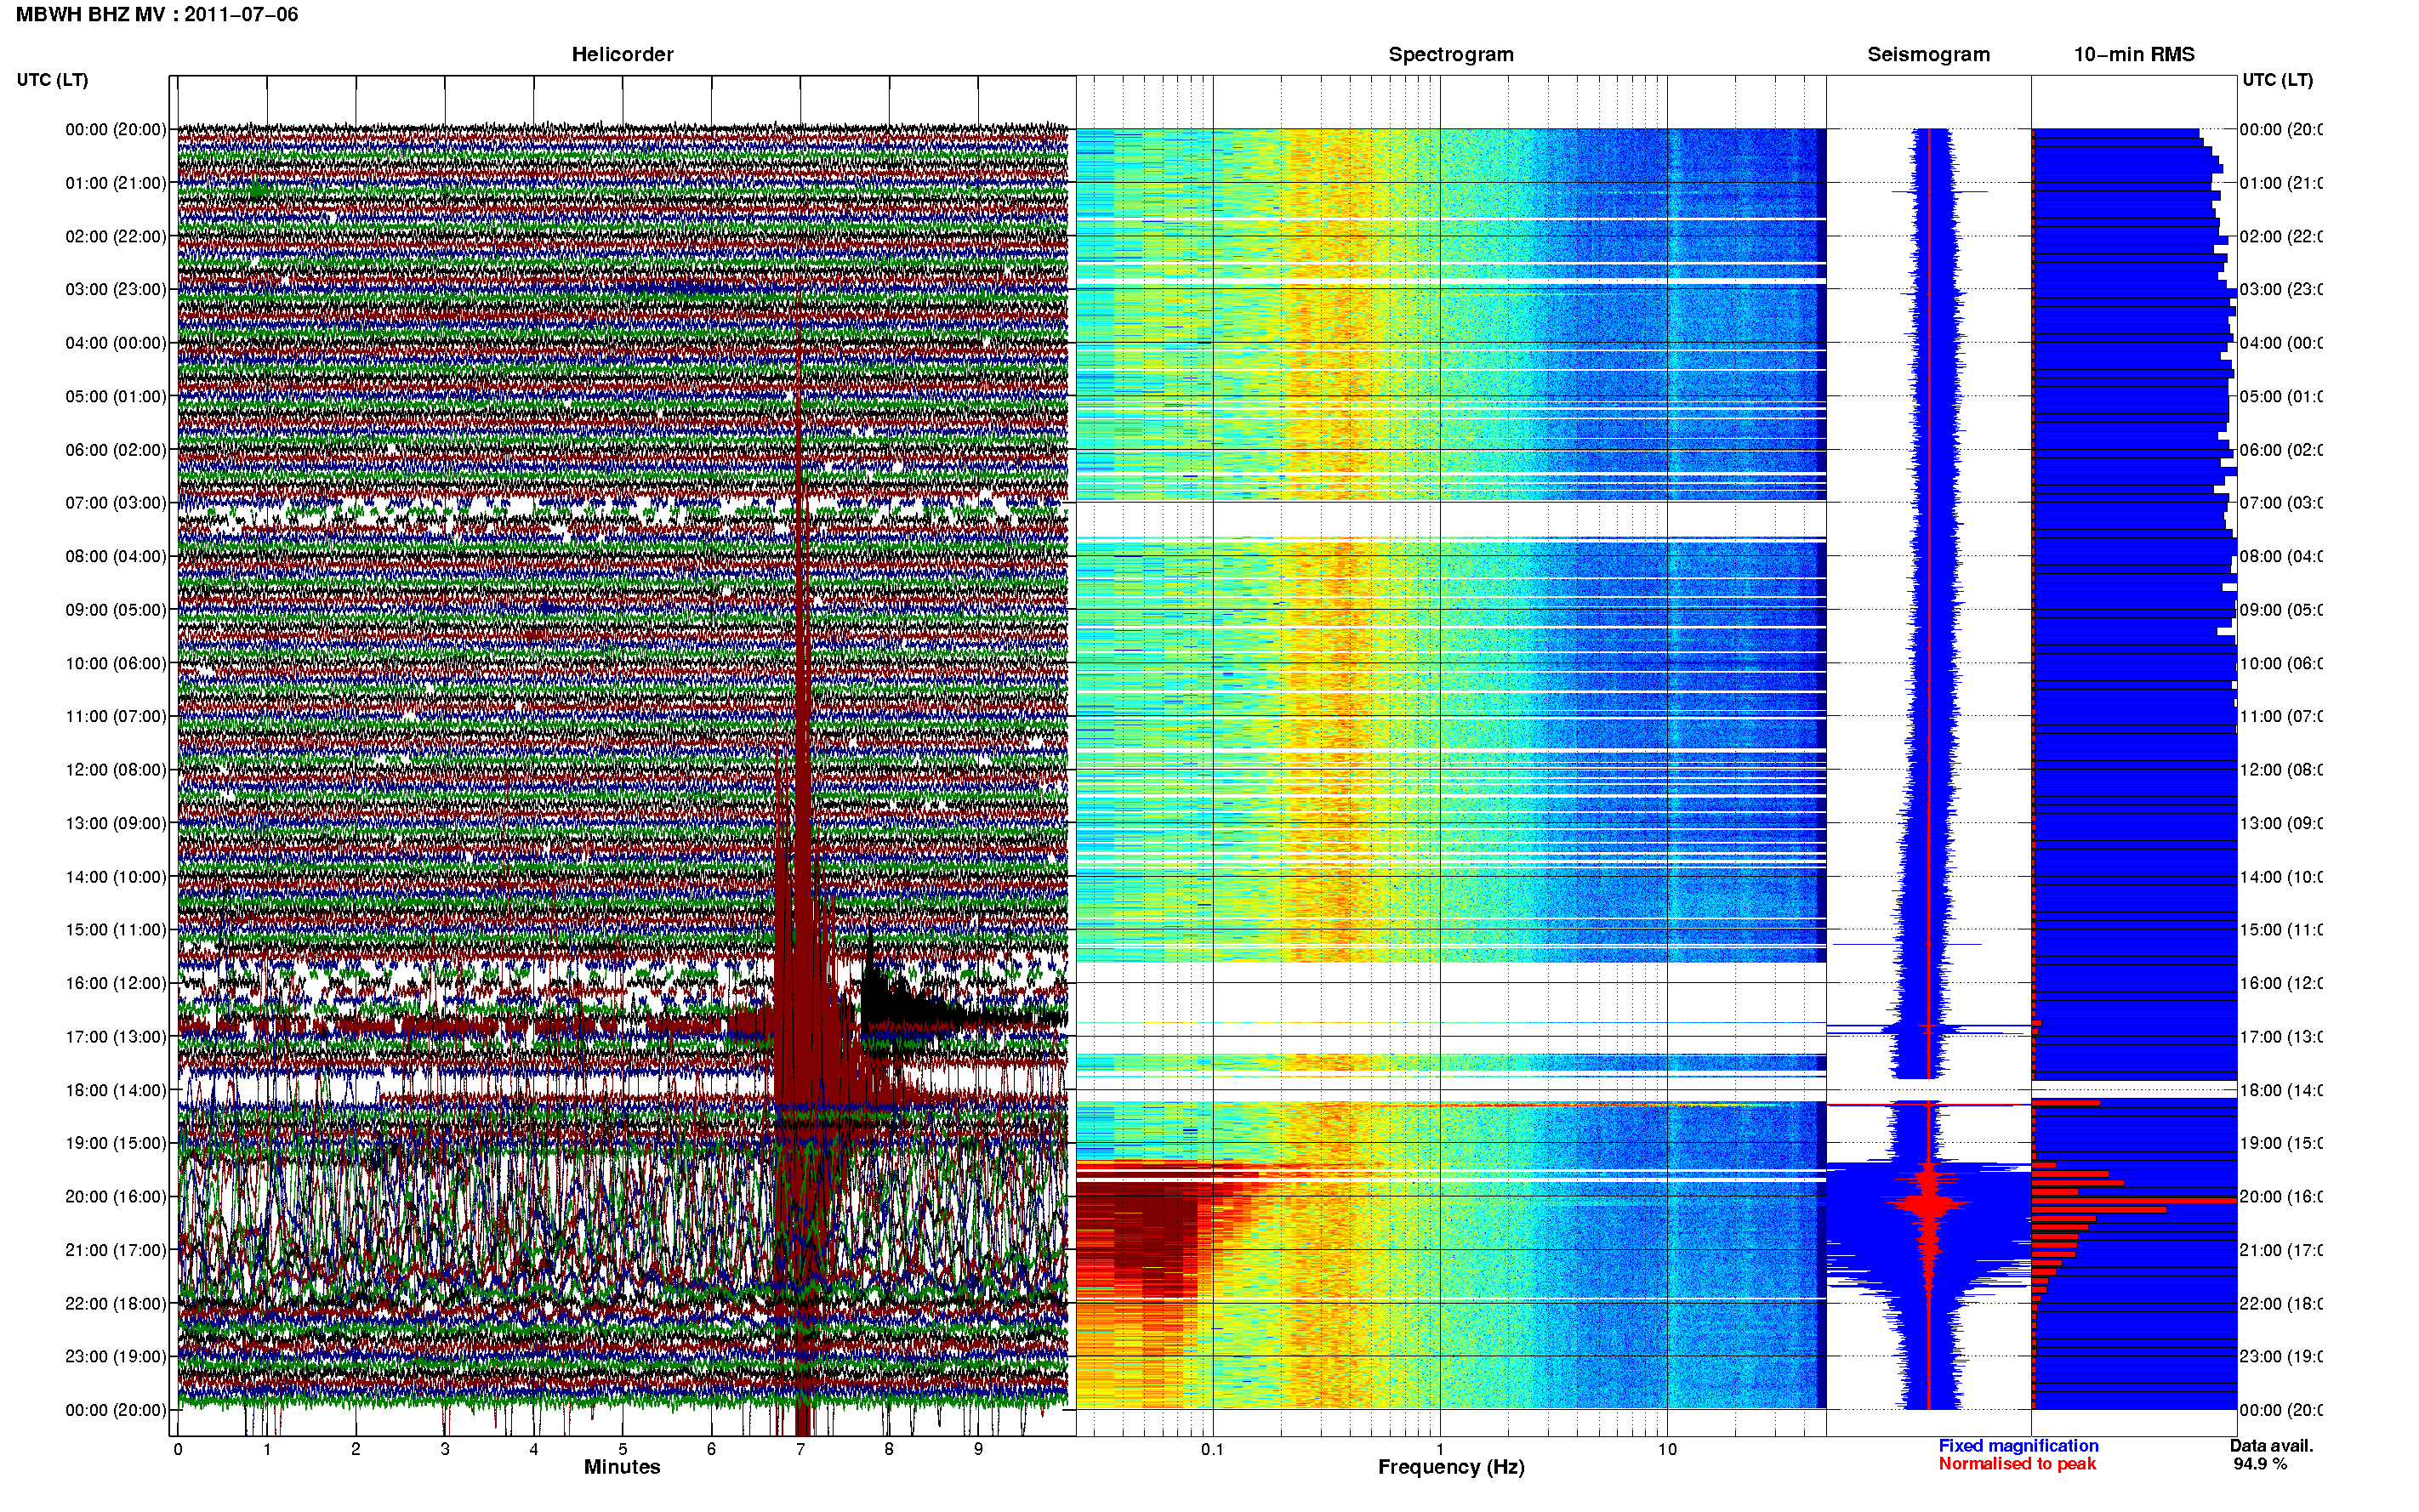Click the 'Minutes' axis title
2419x1512 pixels.
(622, 1467)
